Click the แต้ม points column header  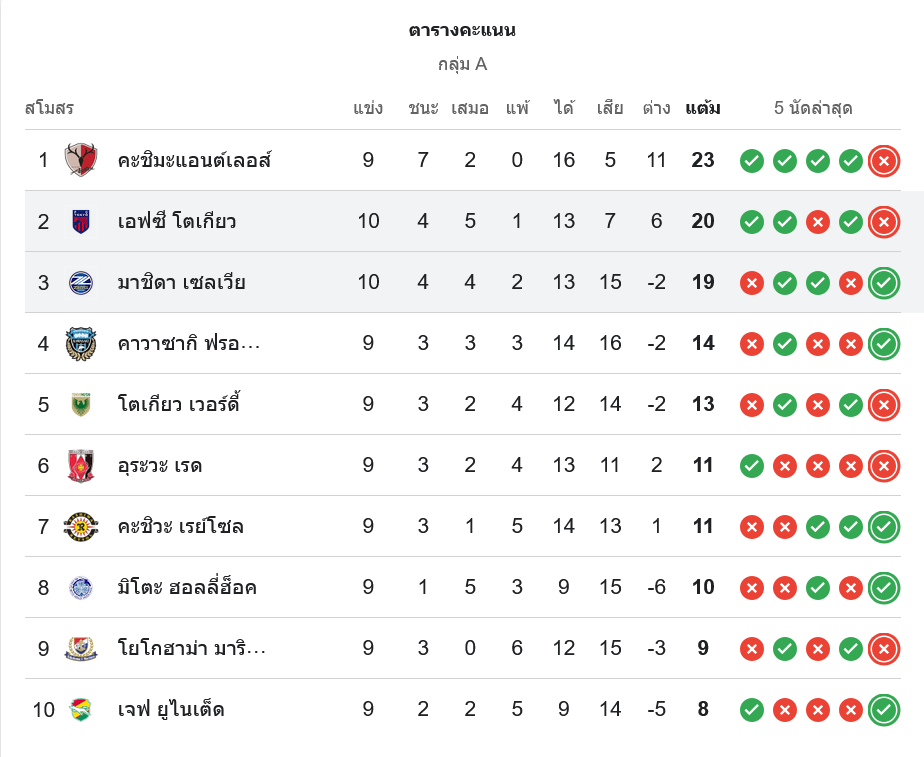[x=703, y=108]
